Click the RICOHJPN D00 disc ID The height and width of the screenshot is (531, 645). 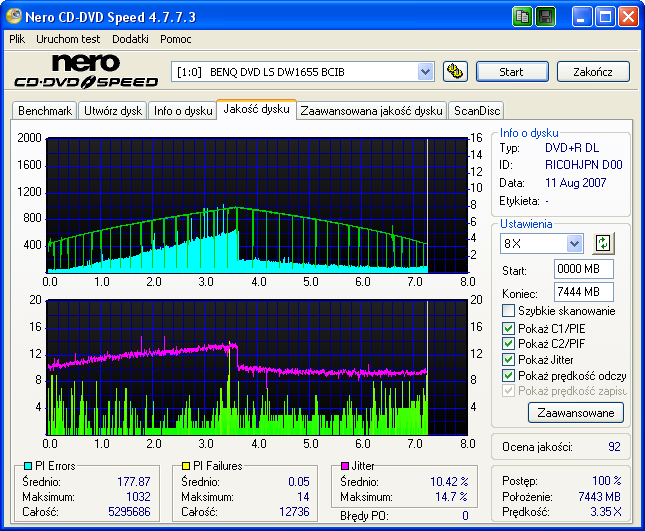tap(583, 165)
